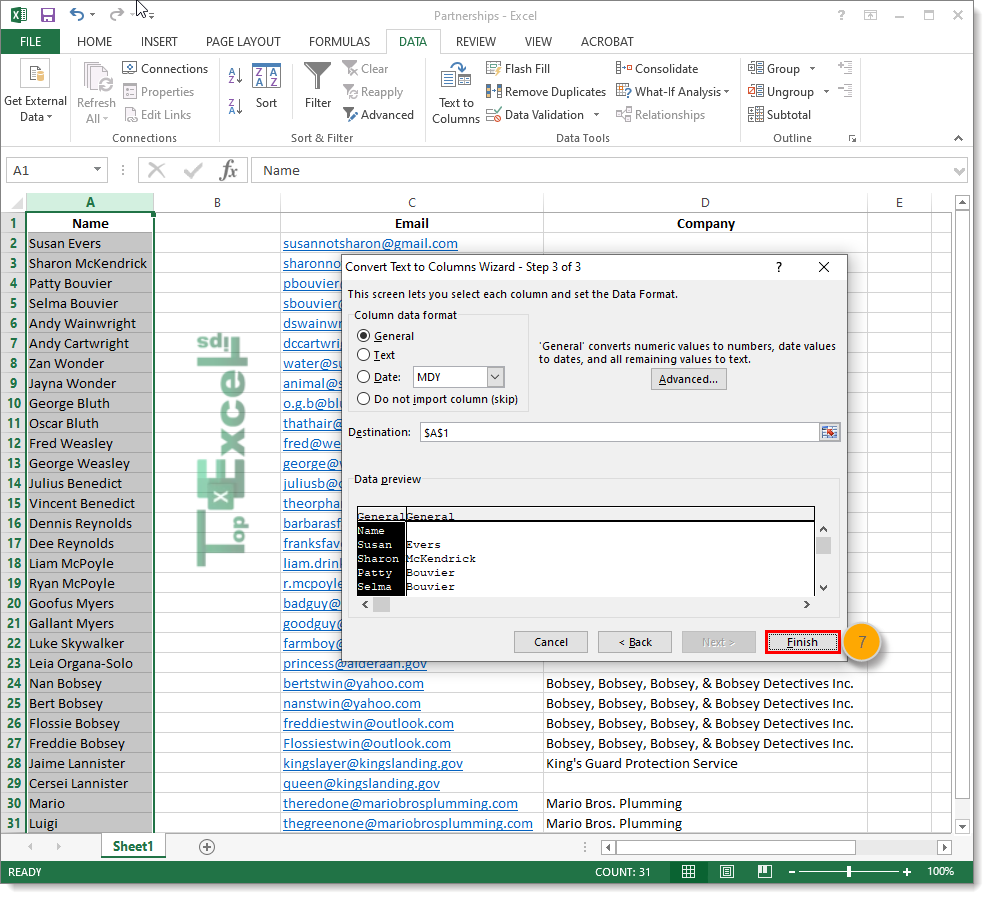Go to the FORMULAS tab

(x=339, y=42)
